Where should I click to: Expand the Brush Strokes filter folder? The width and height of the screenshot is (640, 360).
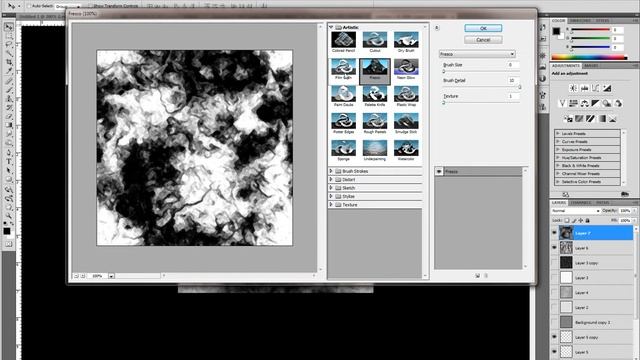(x=331, y=171)
